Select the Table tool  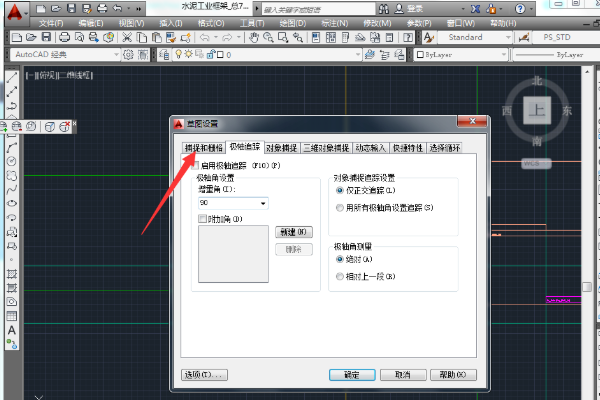[12, 316]
